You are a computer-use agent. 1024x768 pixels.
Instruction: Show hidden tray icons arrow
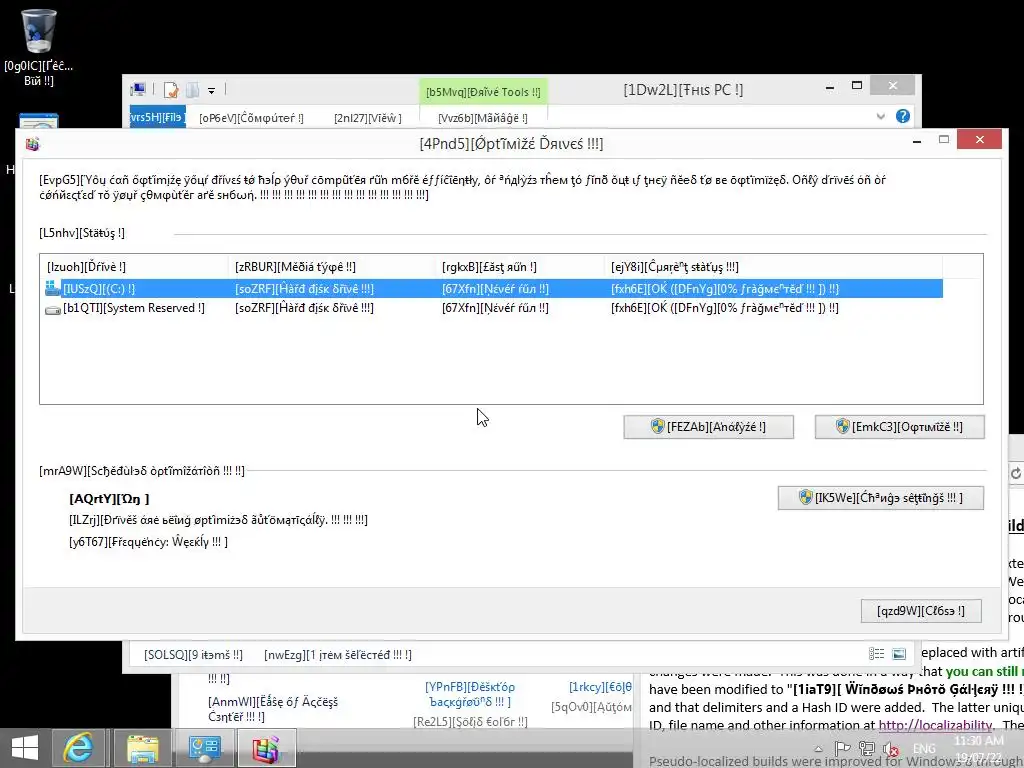coord(818,748)
